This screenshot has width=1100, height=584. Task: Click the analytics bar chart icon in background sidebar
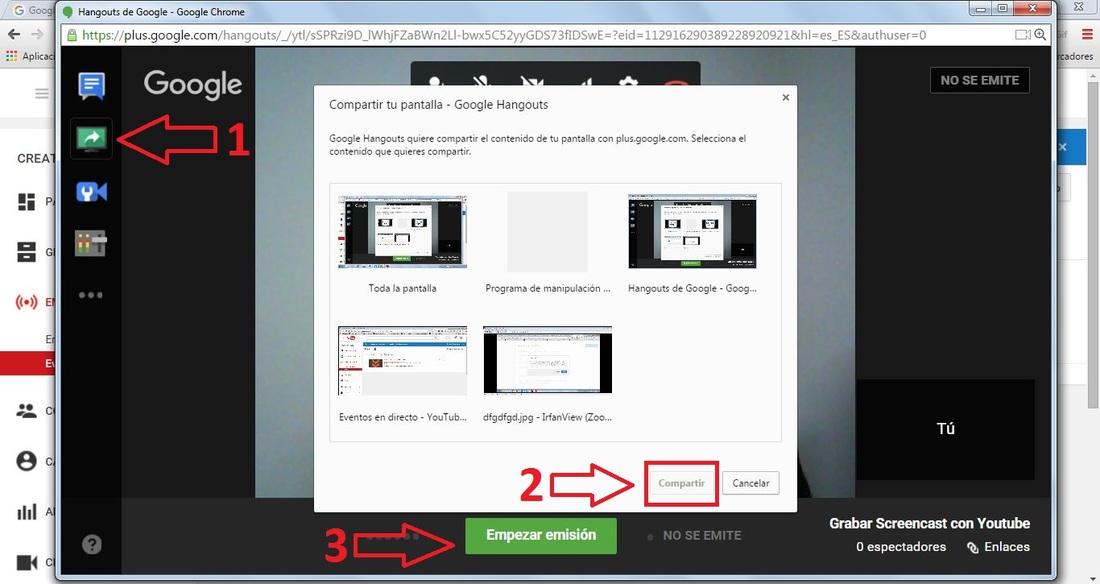tap(27, 512)
